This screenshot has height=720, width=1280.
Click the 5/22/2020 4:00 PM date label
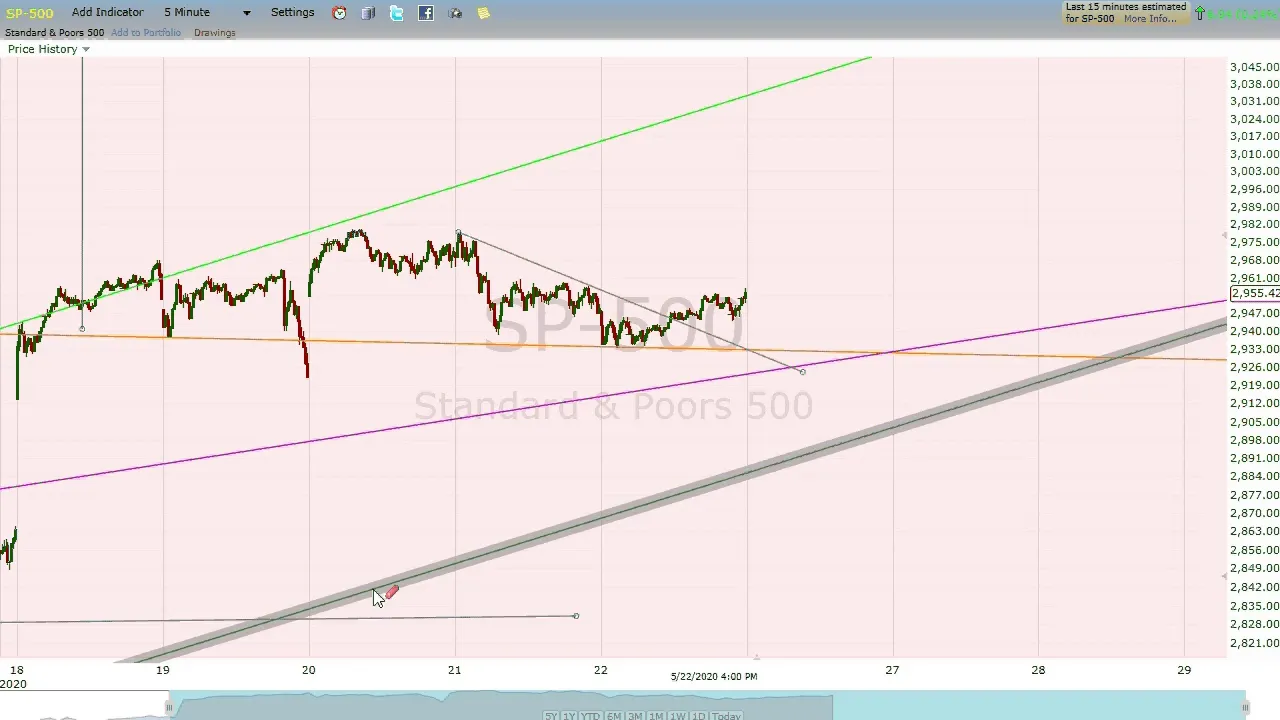(x=714, y=677)
